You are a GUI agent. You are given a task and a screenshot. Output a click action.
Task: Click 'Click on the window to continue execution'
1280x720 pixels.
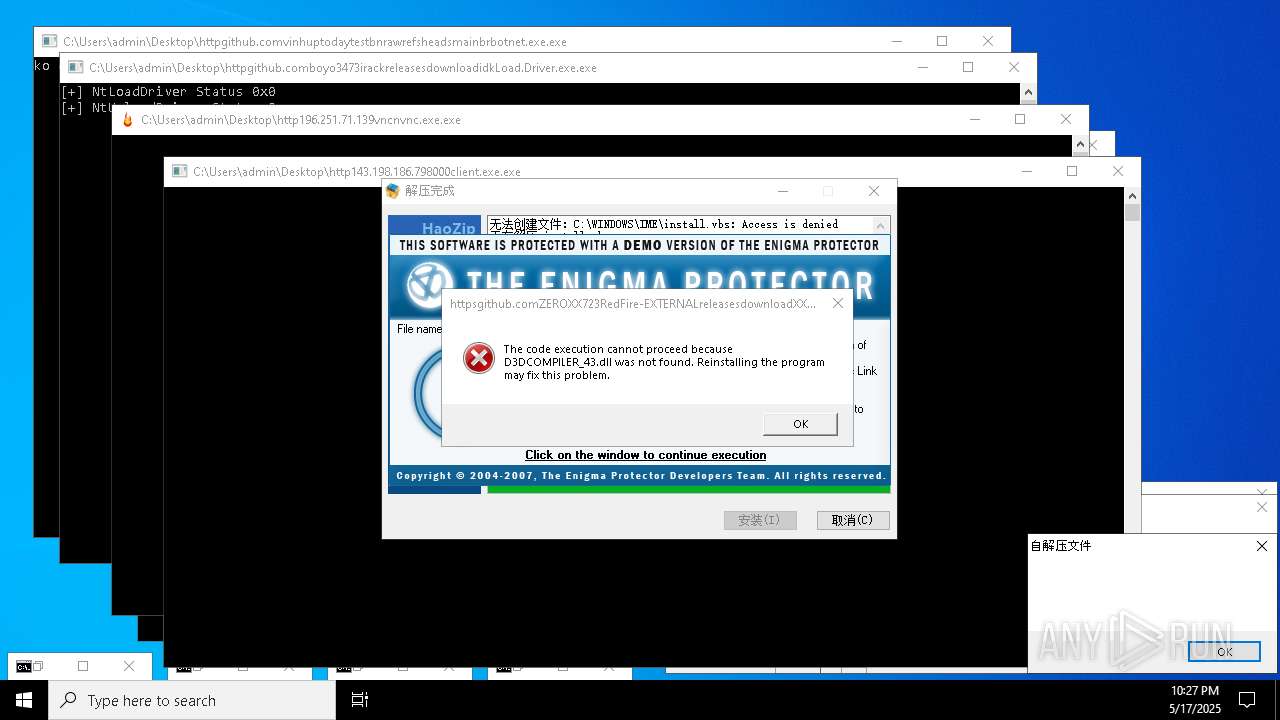tap(646, 455)
